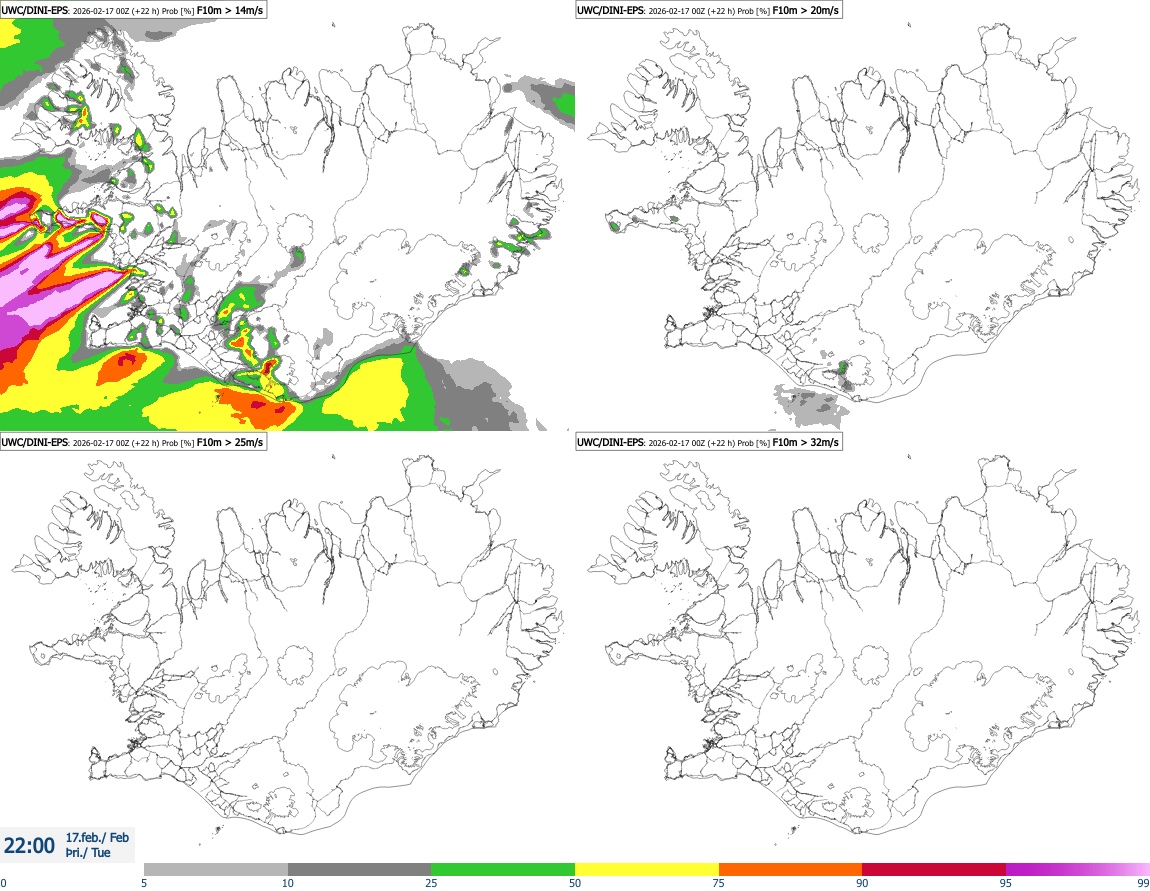1150x891 pixels.
Task: Select the 25m/s wind probability map
Action: 288,645
